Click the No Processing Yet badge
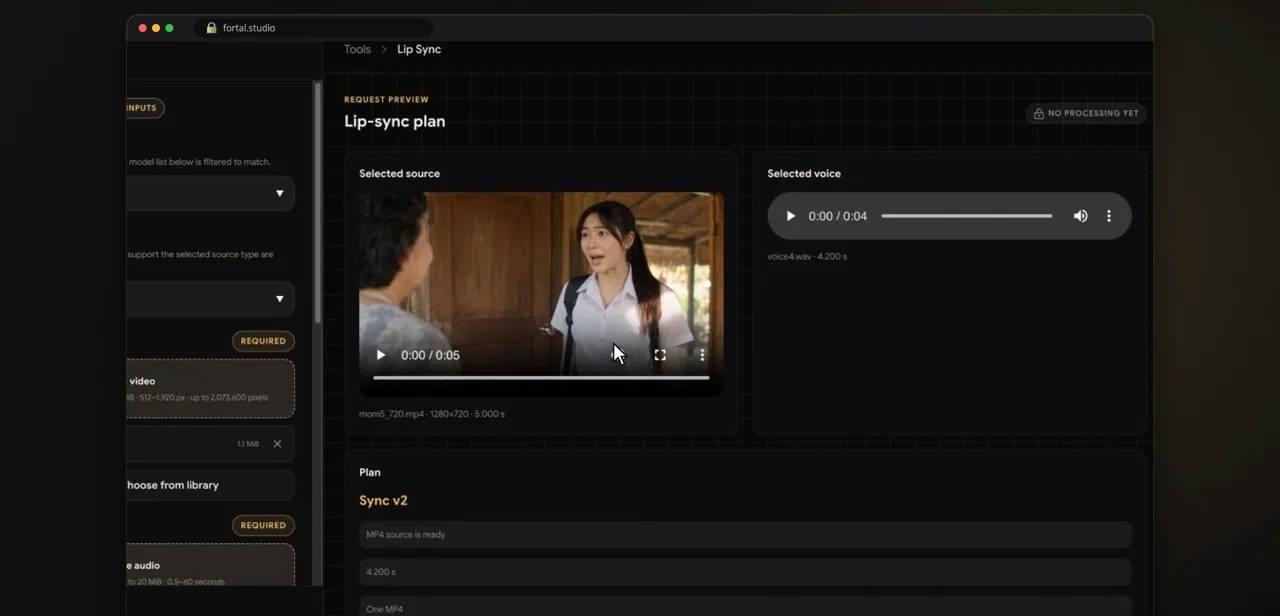 click(1086, 113)
